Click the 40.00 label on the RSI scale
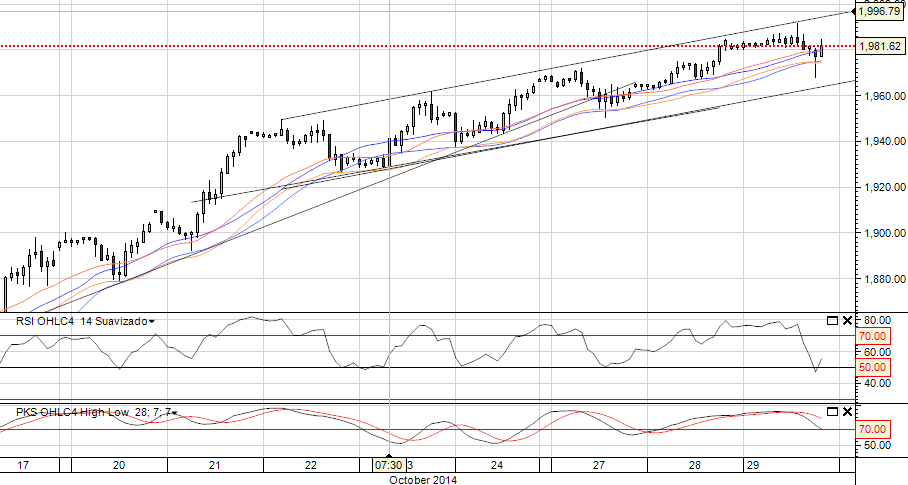Image resolution: width=908 pixels, height=485 pixels. (x=875, y=383)
